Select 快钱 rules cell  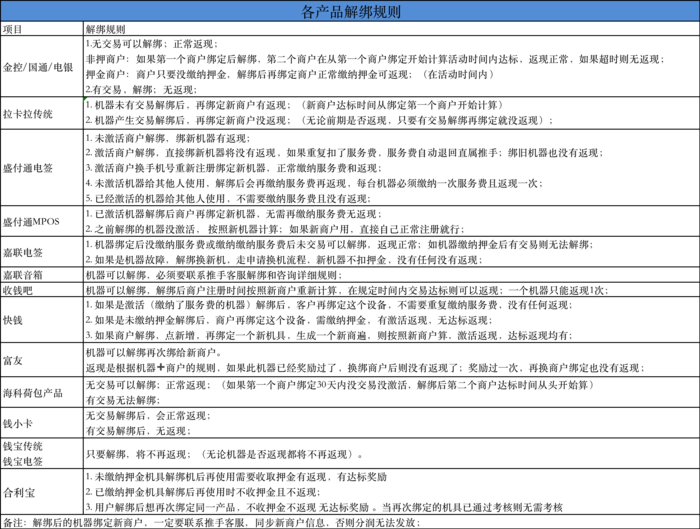click(x=391, y=320)
